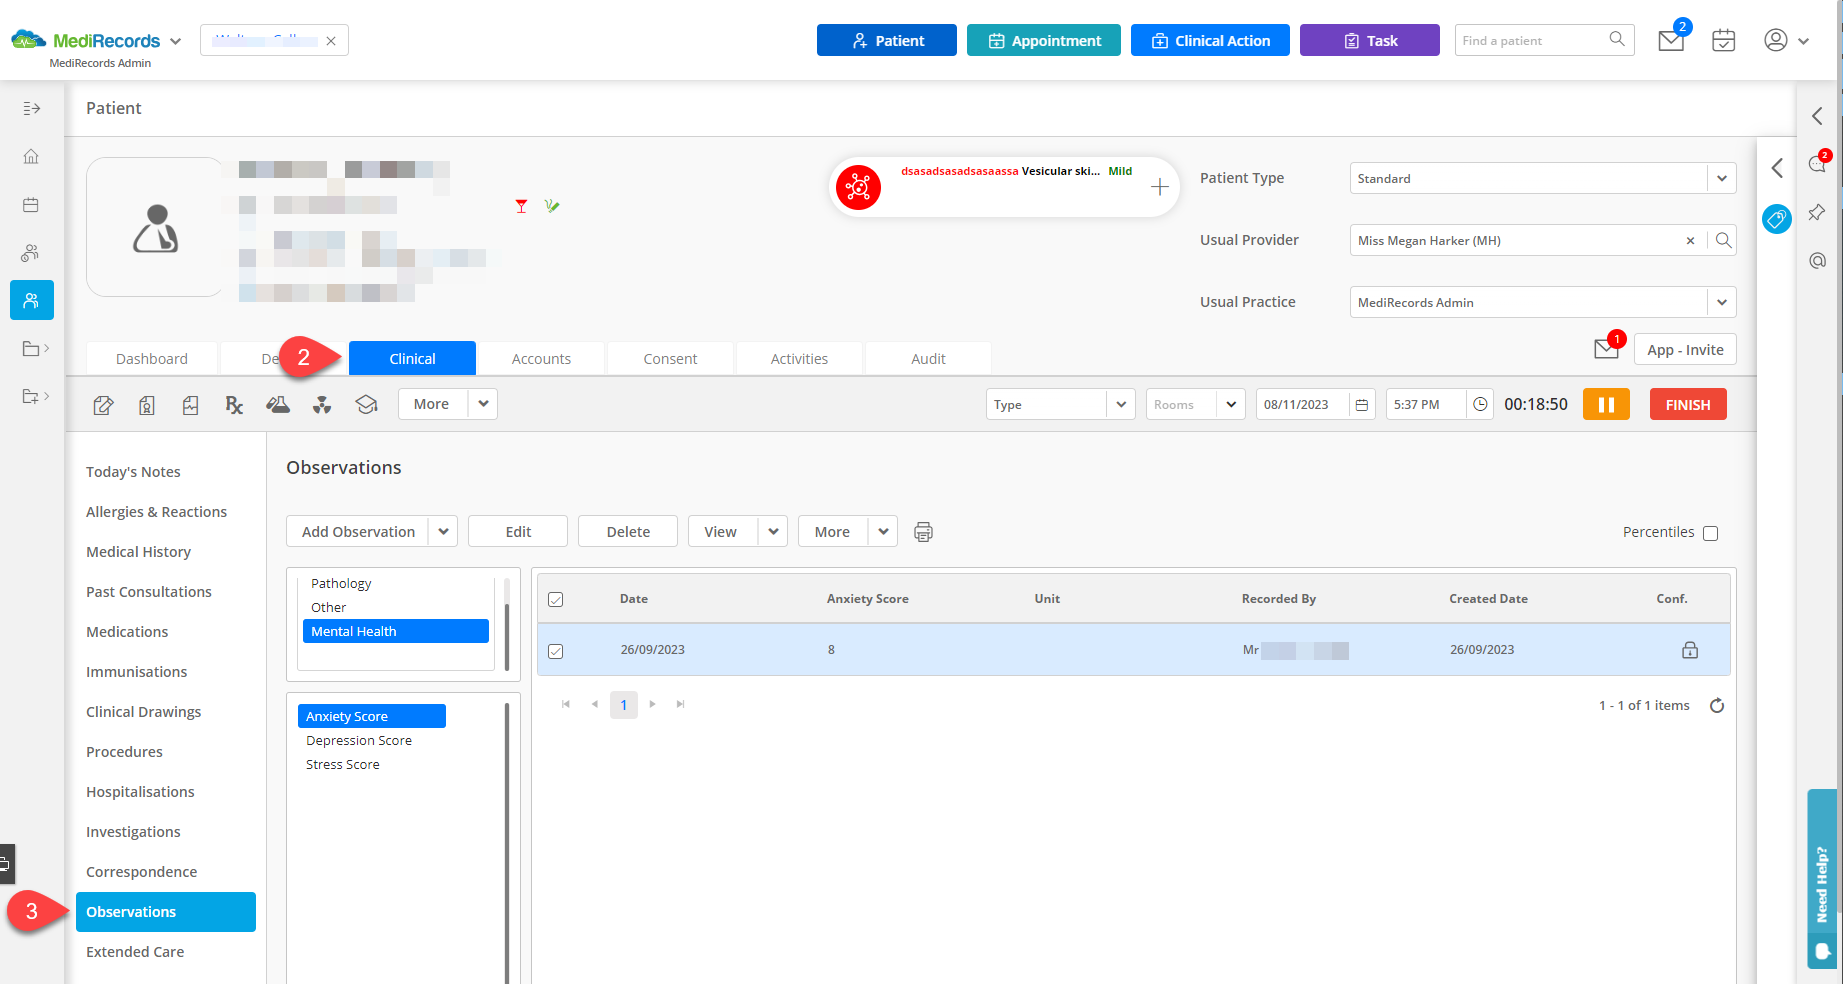Switch to the Accounts tab

[x=541, y=358]
